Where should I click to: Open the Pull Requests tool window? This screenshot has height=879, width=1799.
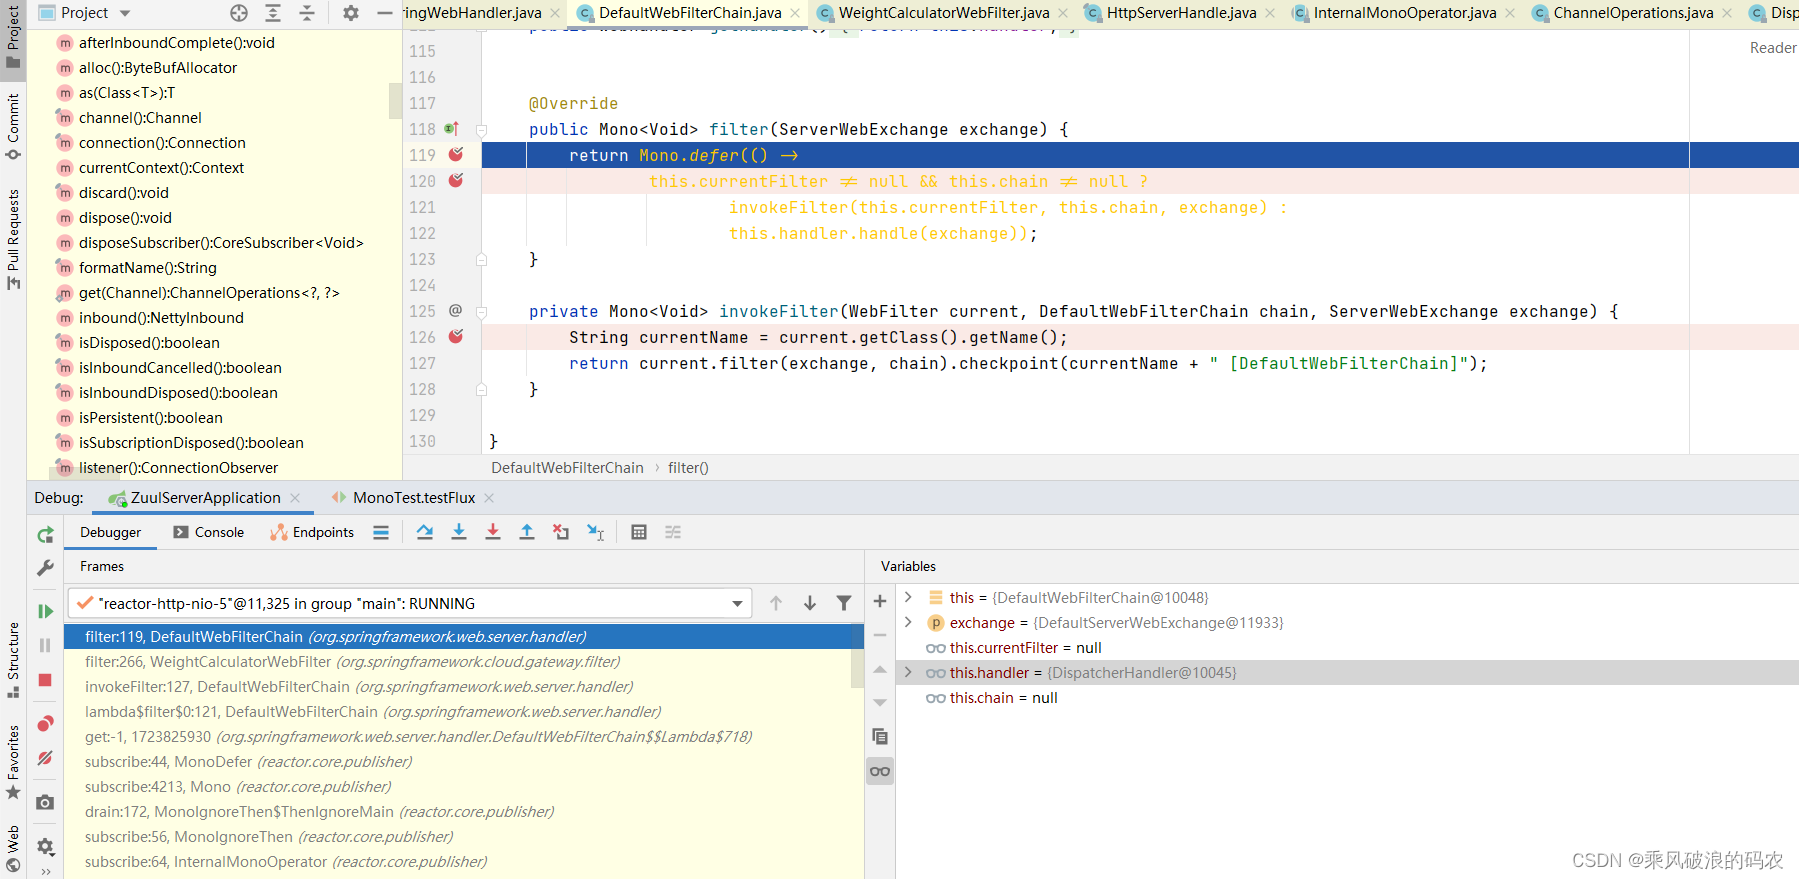(13, 240)
